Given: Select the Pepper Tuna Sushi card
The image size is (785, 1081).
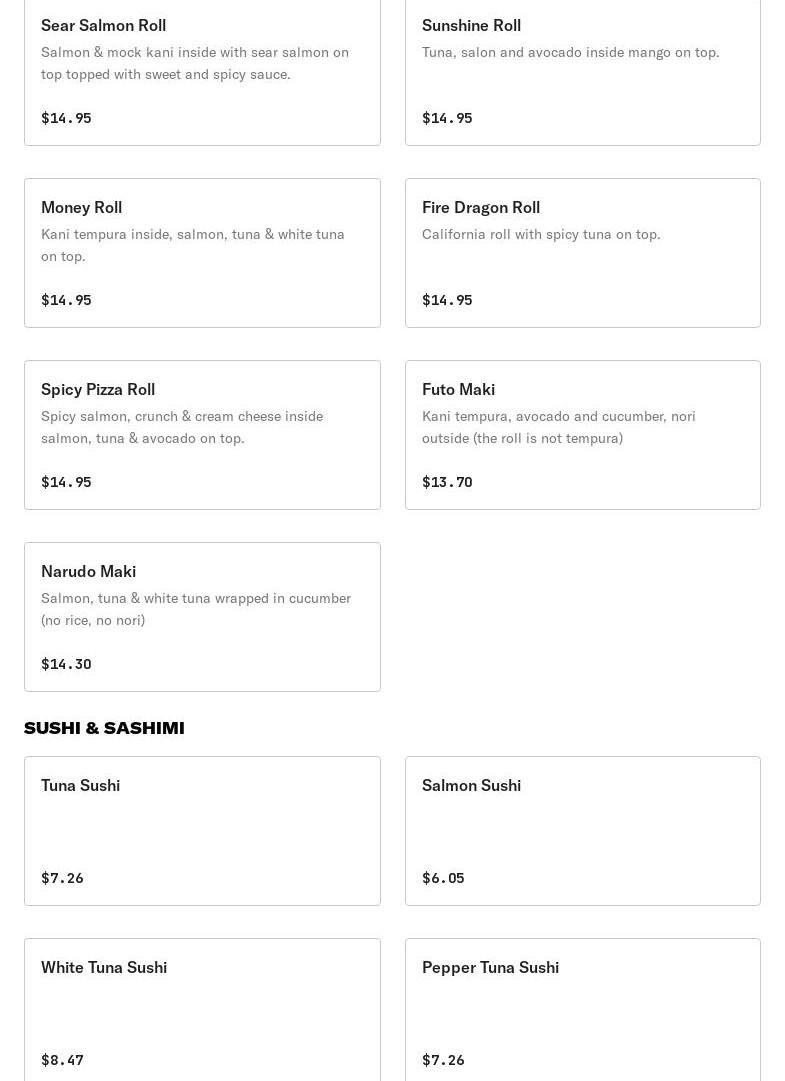Looking at the screenshot, I should tap(583, 1010).
